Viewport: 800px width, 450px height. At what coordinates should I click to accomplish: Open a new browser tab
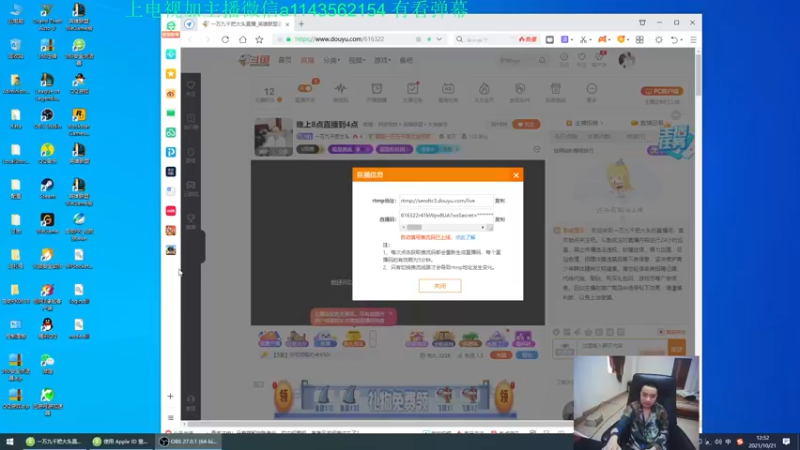click(x=301, y=24)
